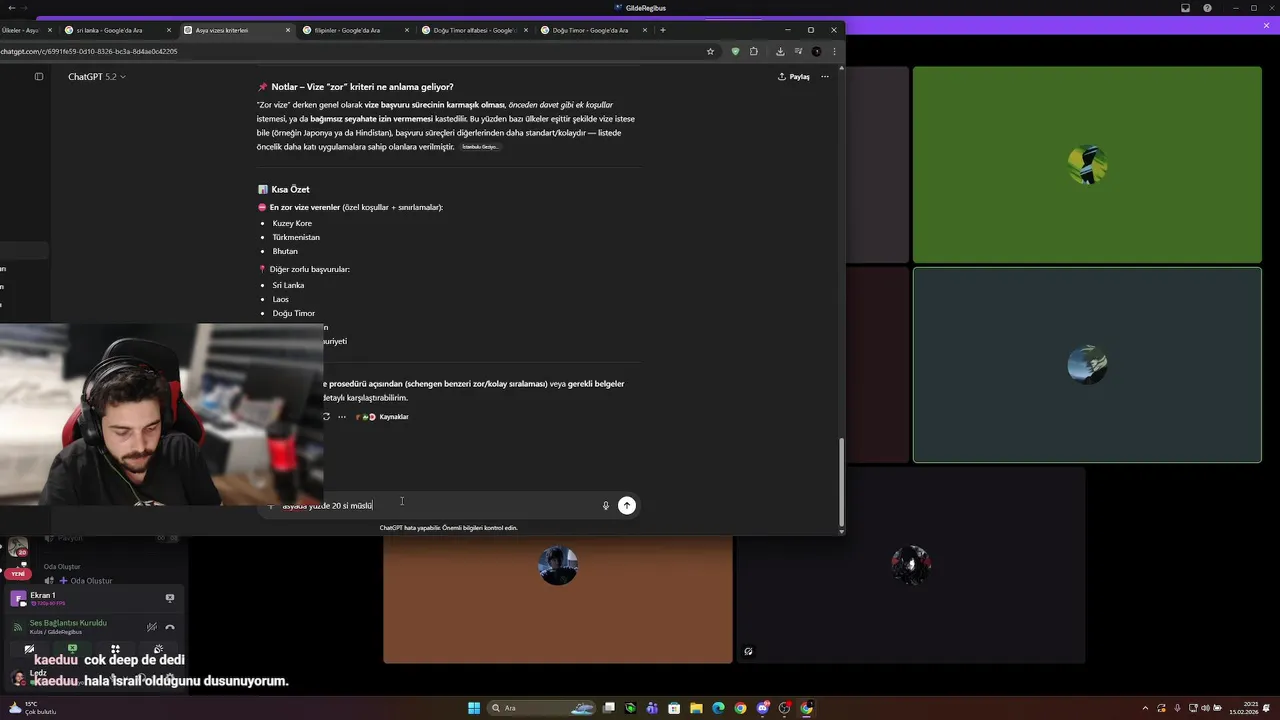Click the inline source citation chip
This screenshot has width=1280, height=720.
[480, 147]
